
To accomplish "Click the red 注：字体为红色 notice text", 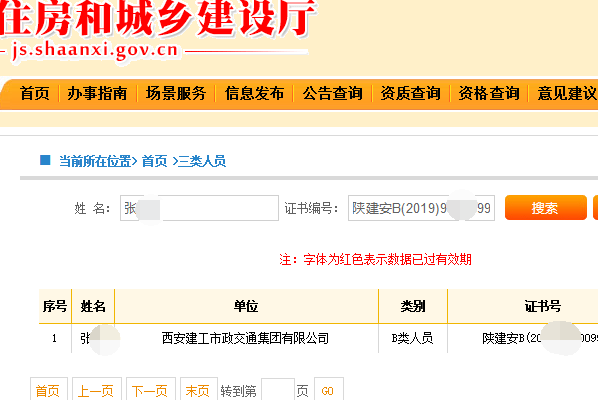I will pyautogui.click(x=375, y=260).
